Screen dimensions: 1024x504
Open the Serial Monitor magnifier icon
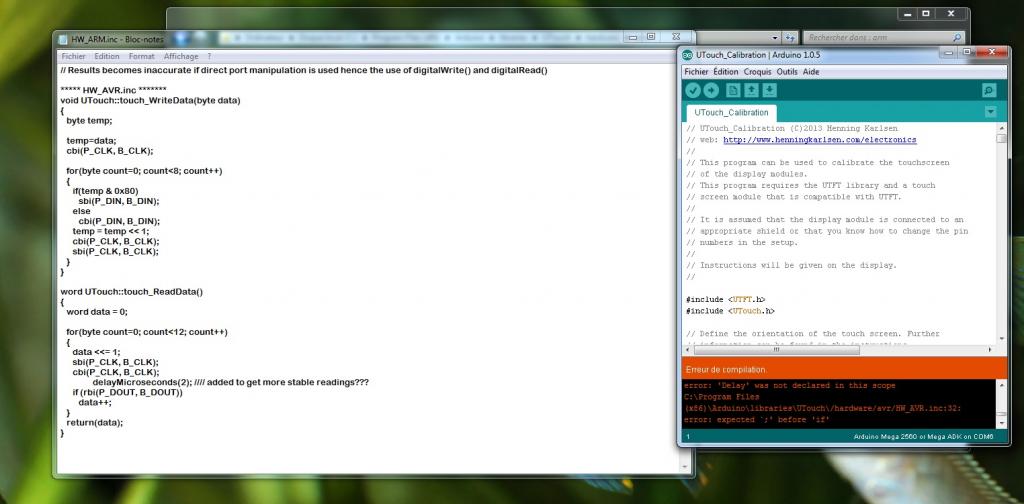pos(989,91)
